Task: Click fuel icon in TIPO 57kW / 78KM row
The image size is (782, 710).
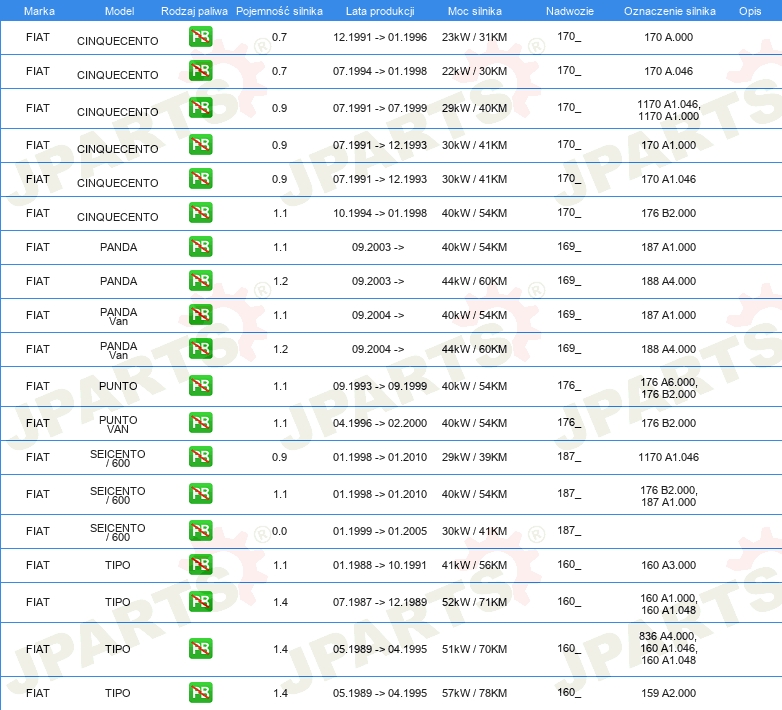Action: [x=200, y=693]
